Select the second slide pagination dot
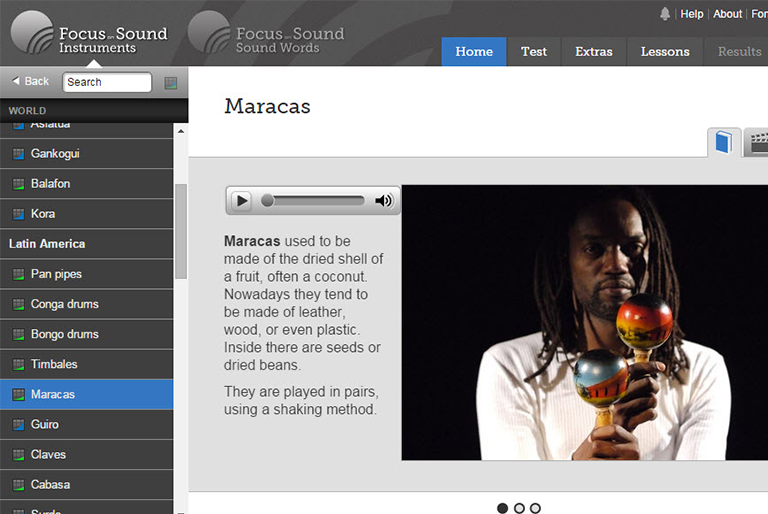The image size is (768, 514). 519,508
